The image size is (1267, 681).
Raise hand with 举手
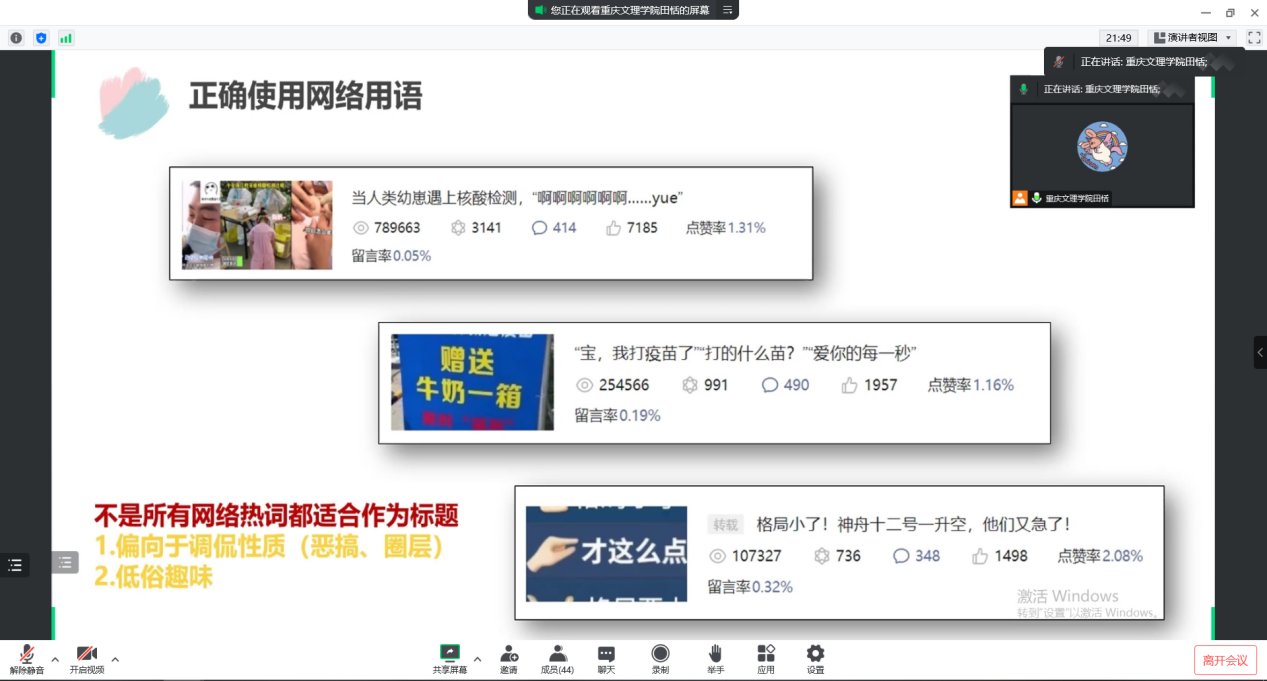coord(714,659)
